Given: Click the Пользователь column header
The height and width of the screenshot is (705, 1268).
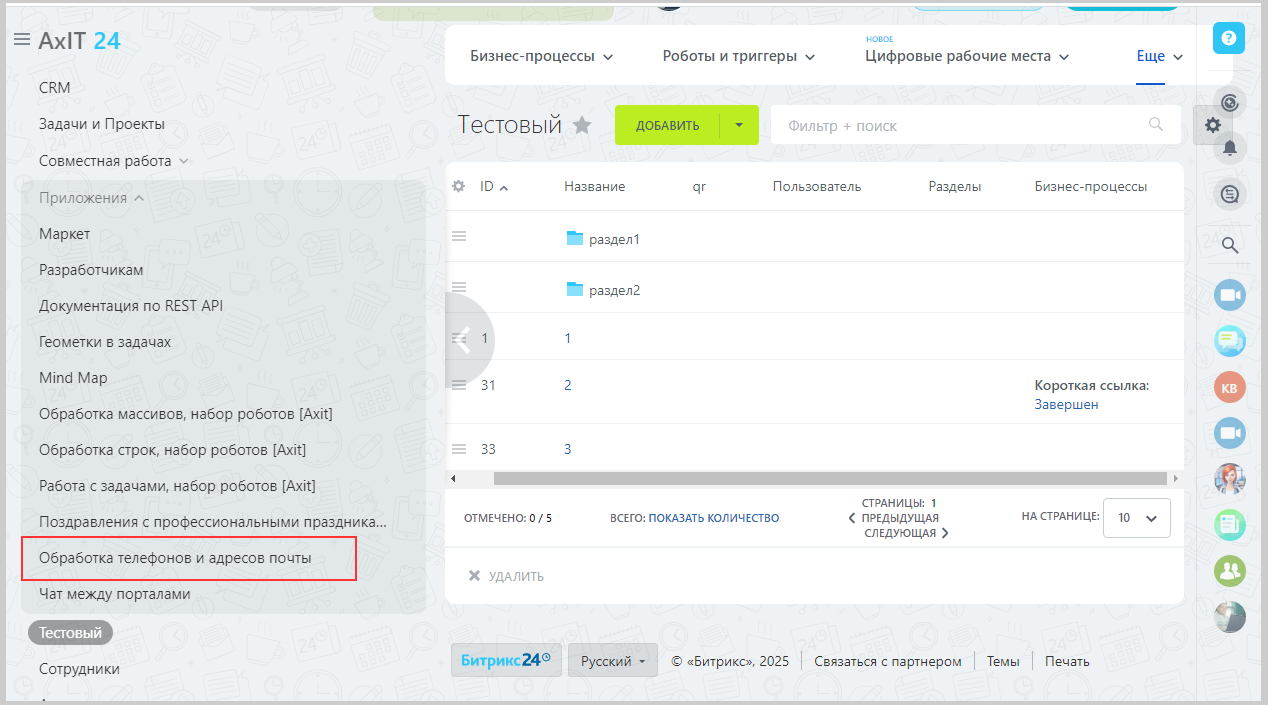Looking at the screenshot, I should click(816, 186).
